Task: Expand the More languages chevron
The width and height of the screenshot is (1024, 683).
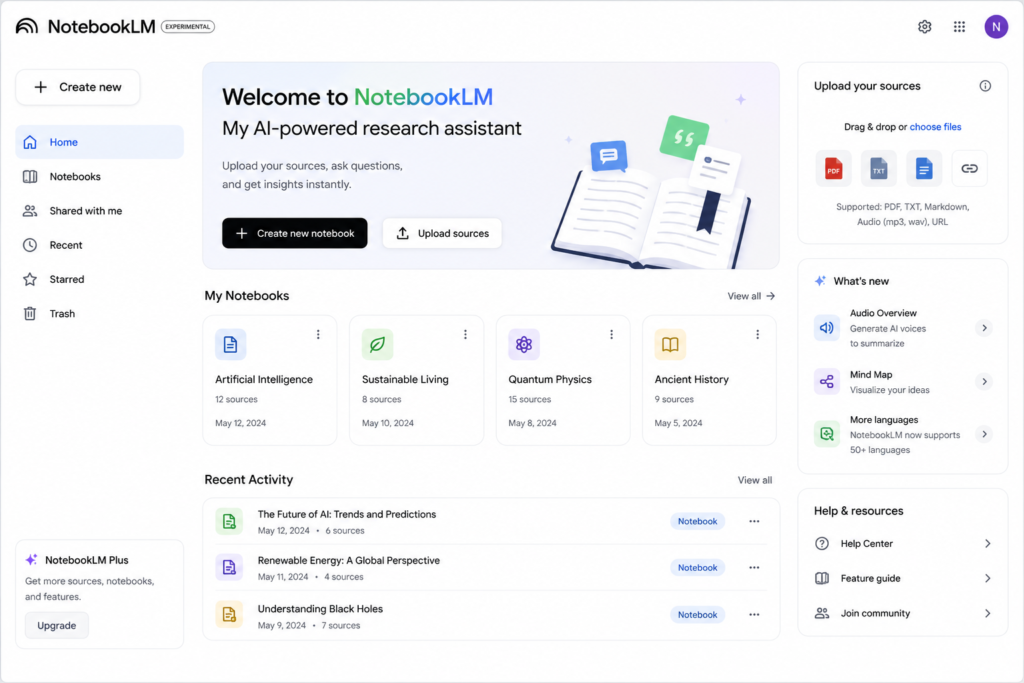Action: [984, 434]
